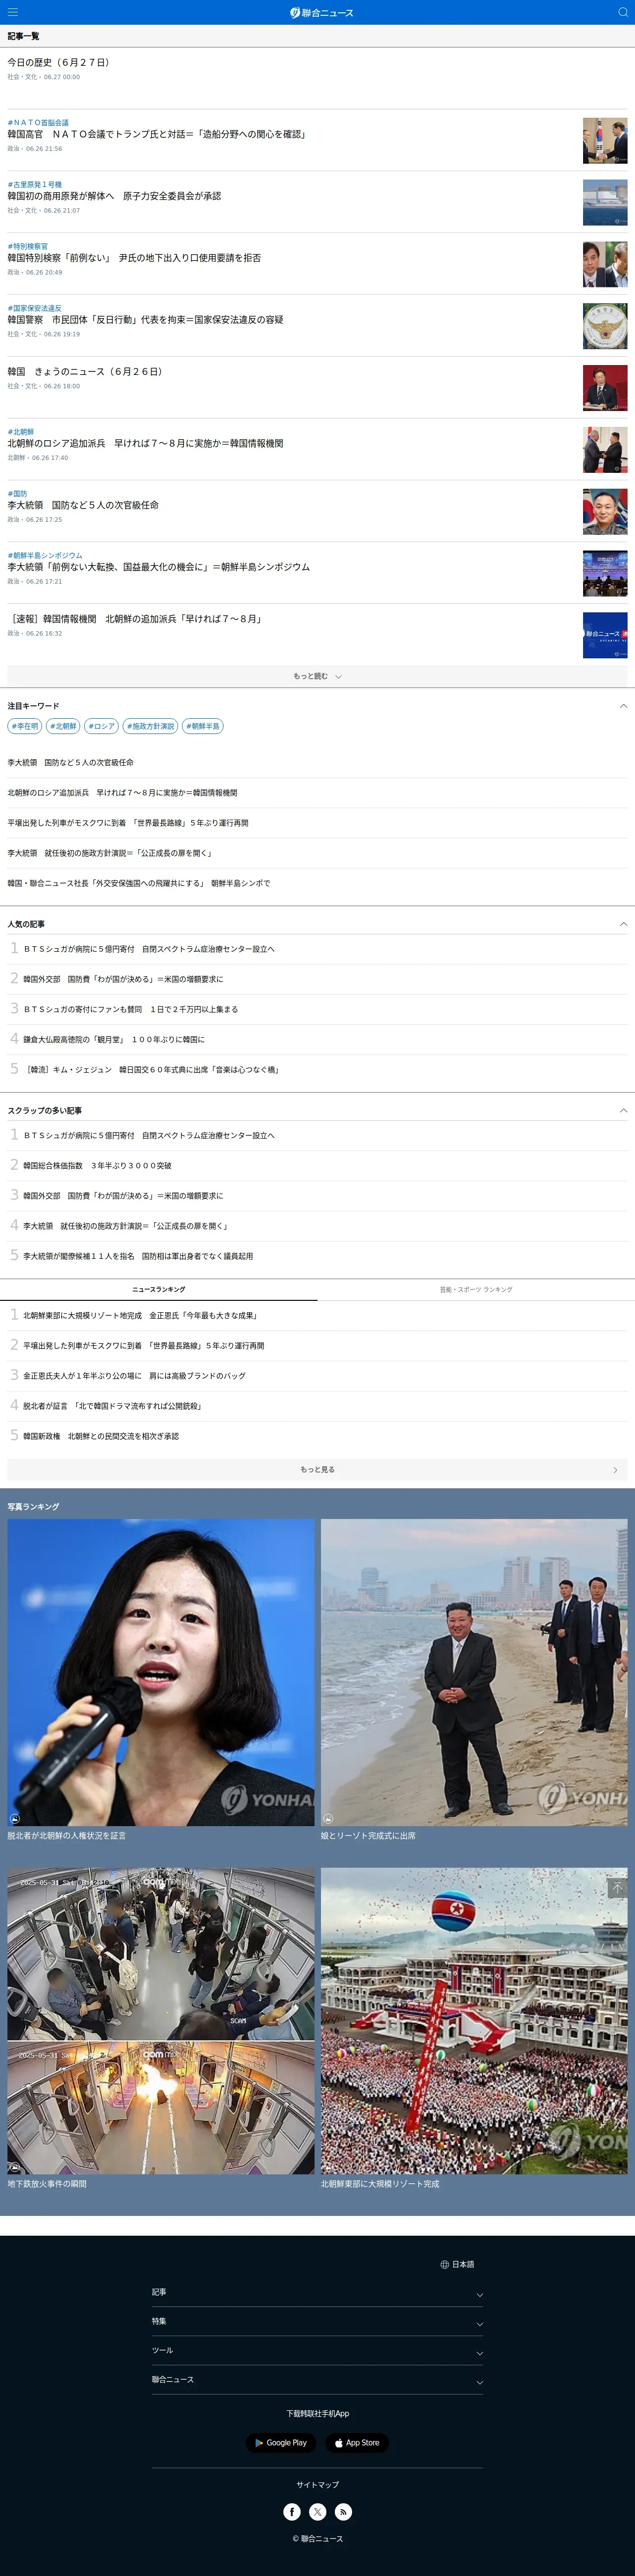635x2576 pixels.
Task: Open 韓国 きょうのニュース（6月26日）article
Action: 85,371
